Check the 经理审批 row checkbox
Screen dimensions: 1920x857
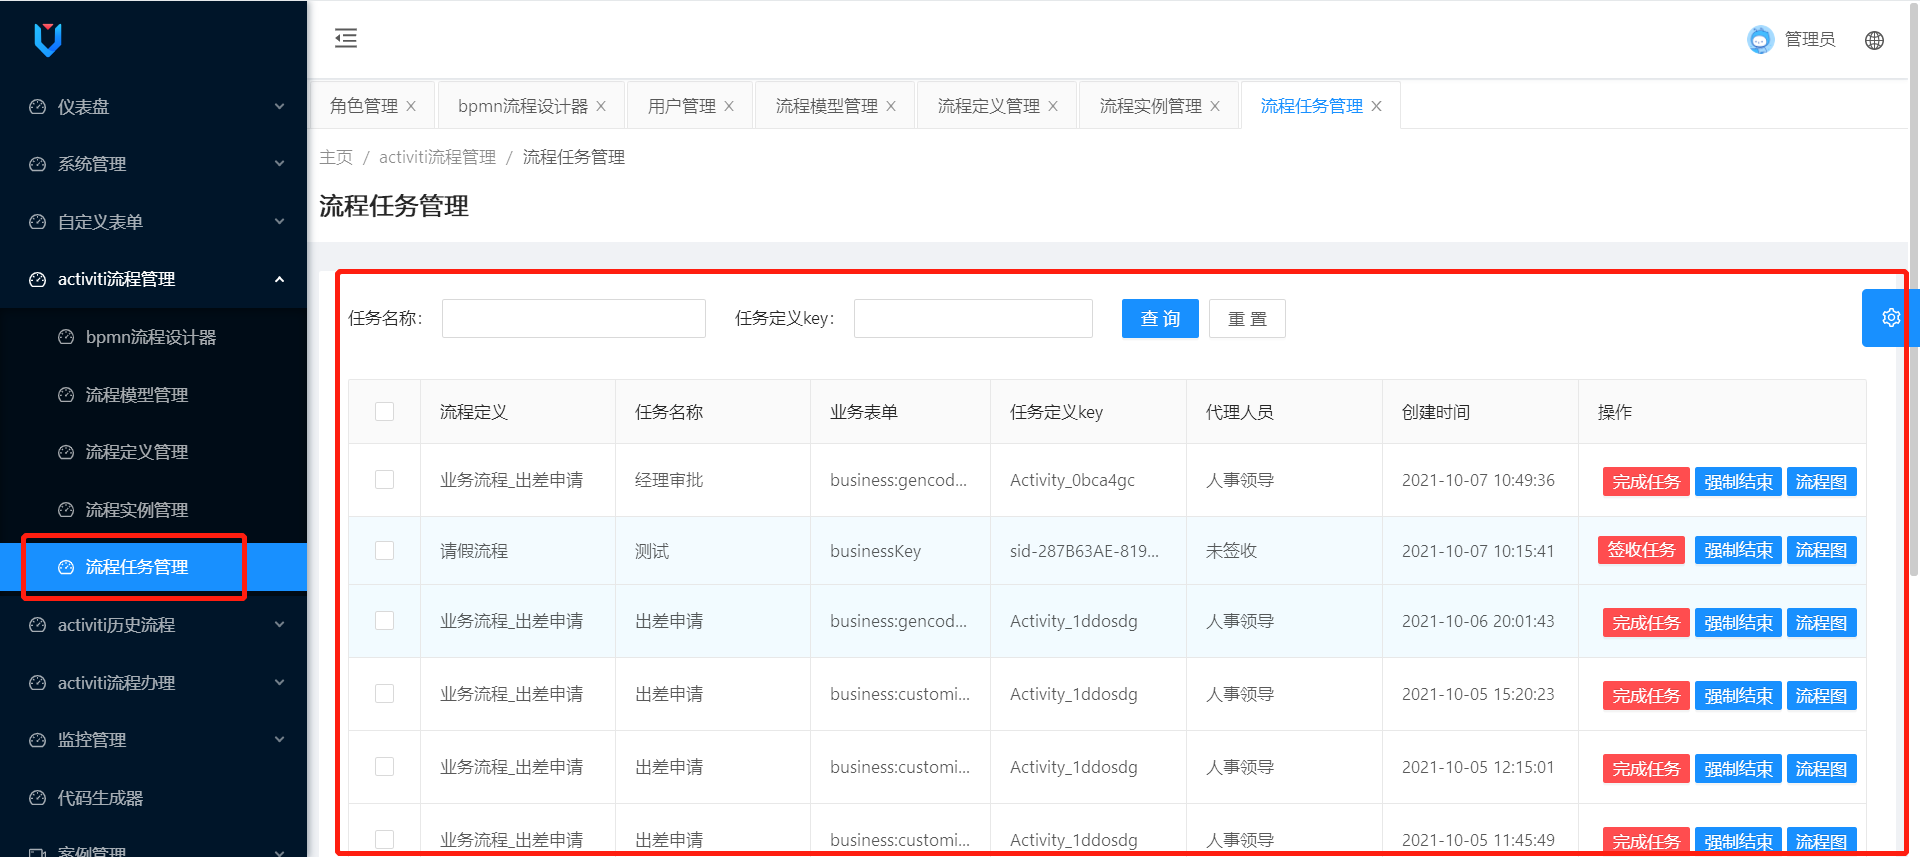pos(384,480)
